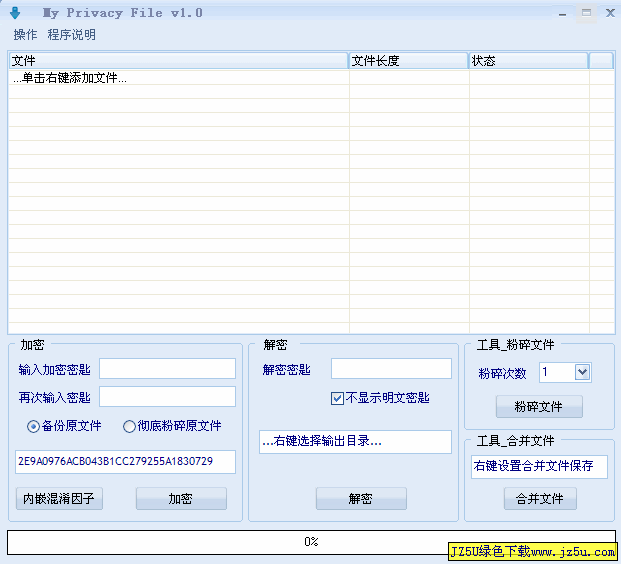Click the 0% progress bar
The image size is (621, 564).
[x=311, y=542]
